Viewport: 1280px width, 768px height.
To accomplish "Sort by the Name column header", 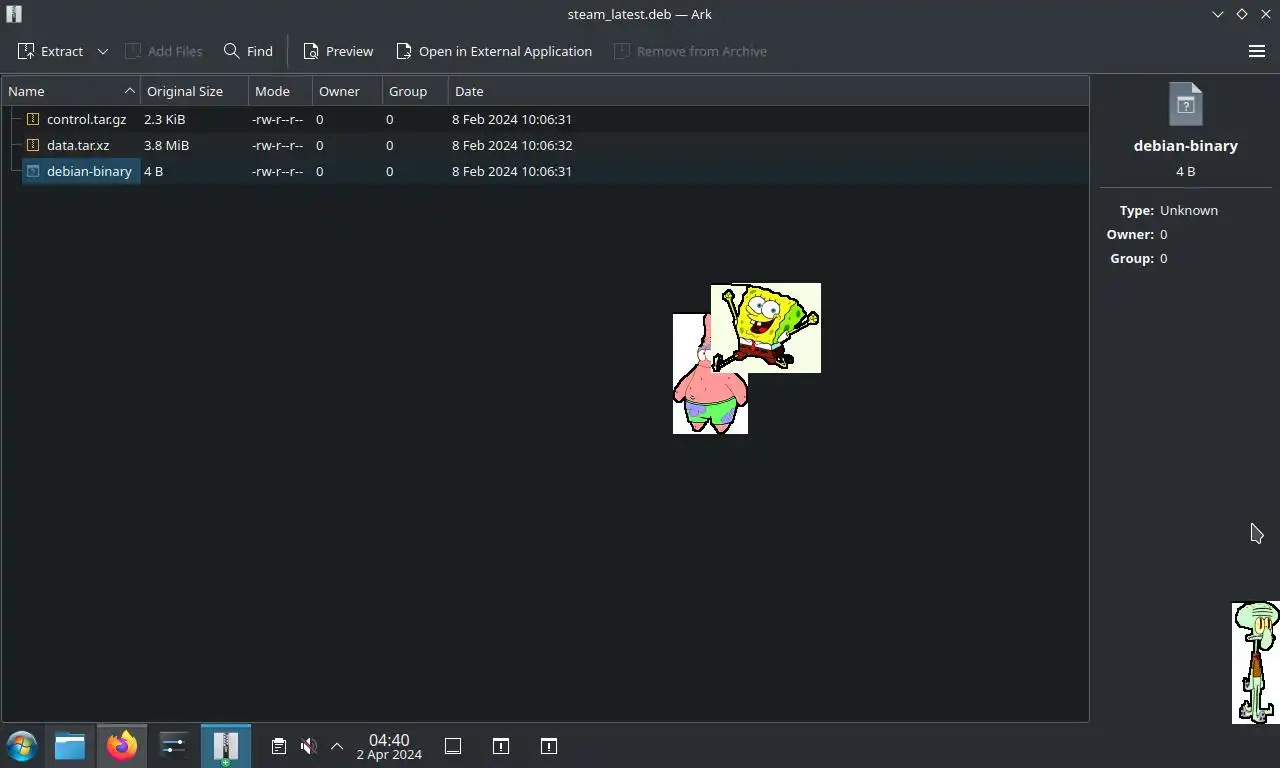I will click(x=71, y=91).
